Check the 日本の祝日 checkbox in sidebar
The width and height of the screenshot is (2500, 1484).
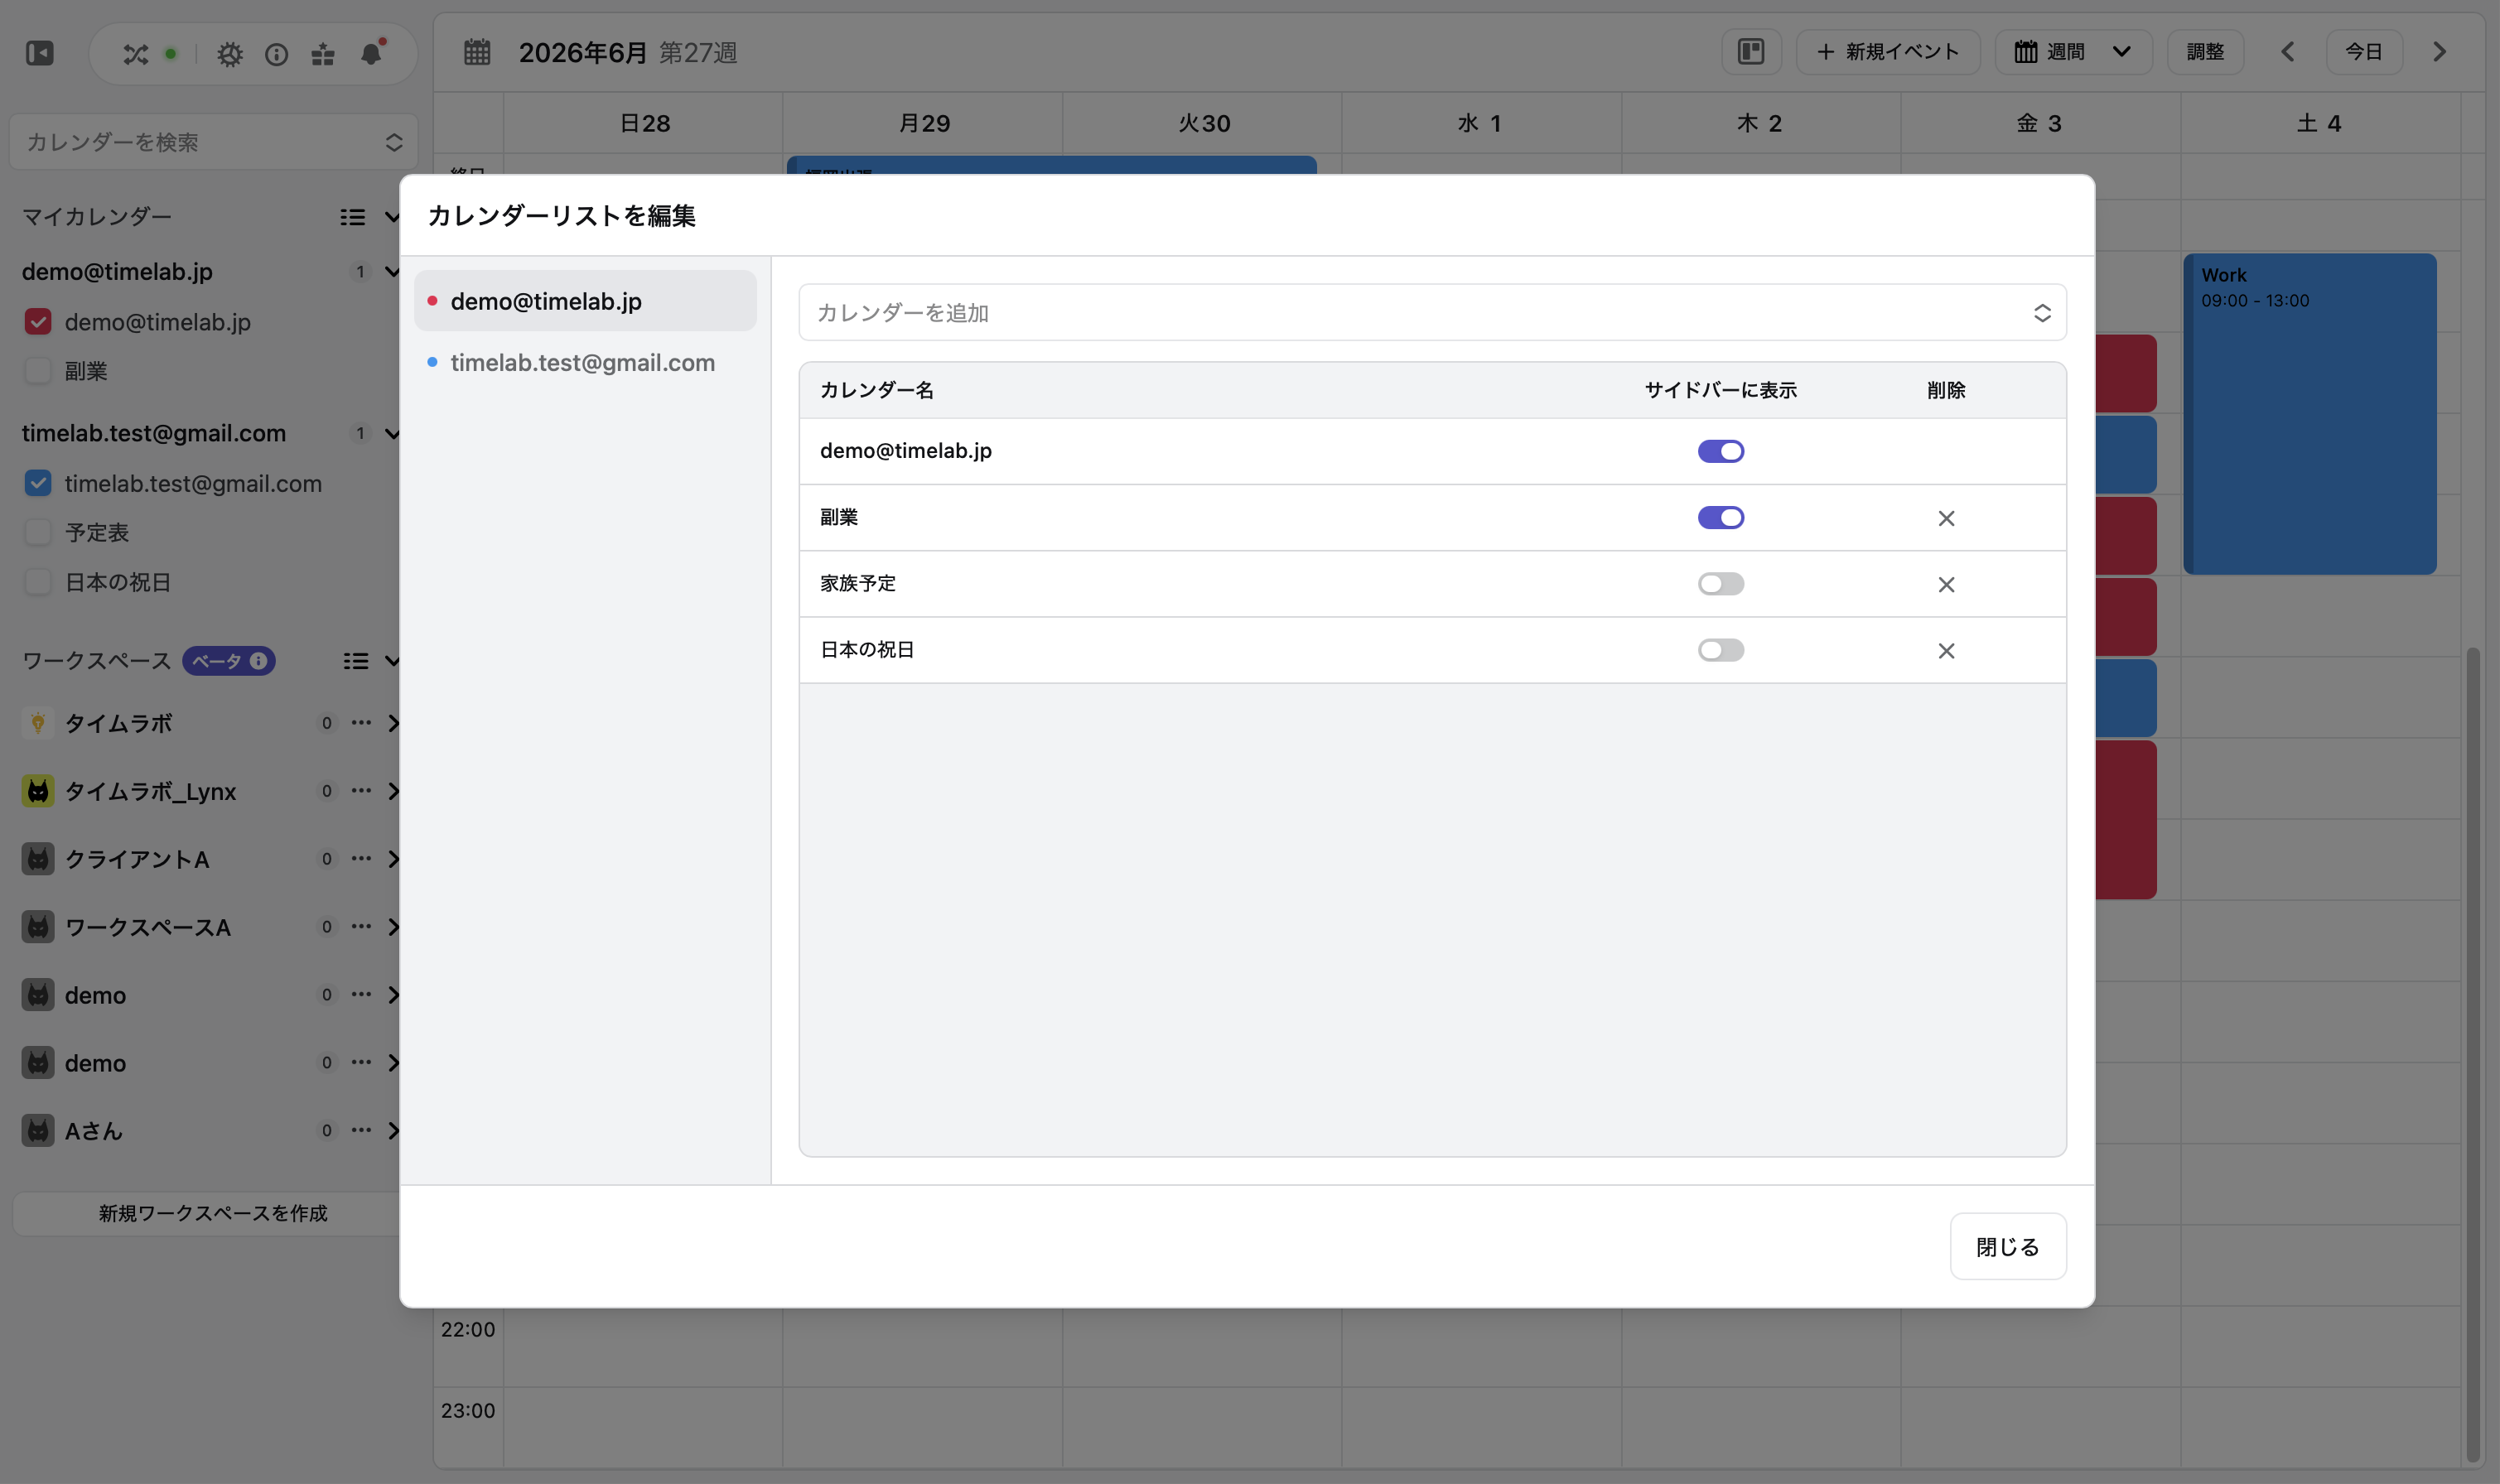[38, 582]
